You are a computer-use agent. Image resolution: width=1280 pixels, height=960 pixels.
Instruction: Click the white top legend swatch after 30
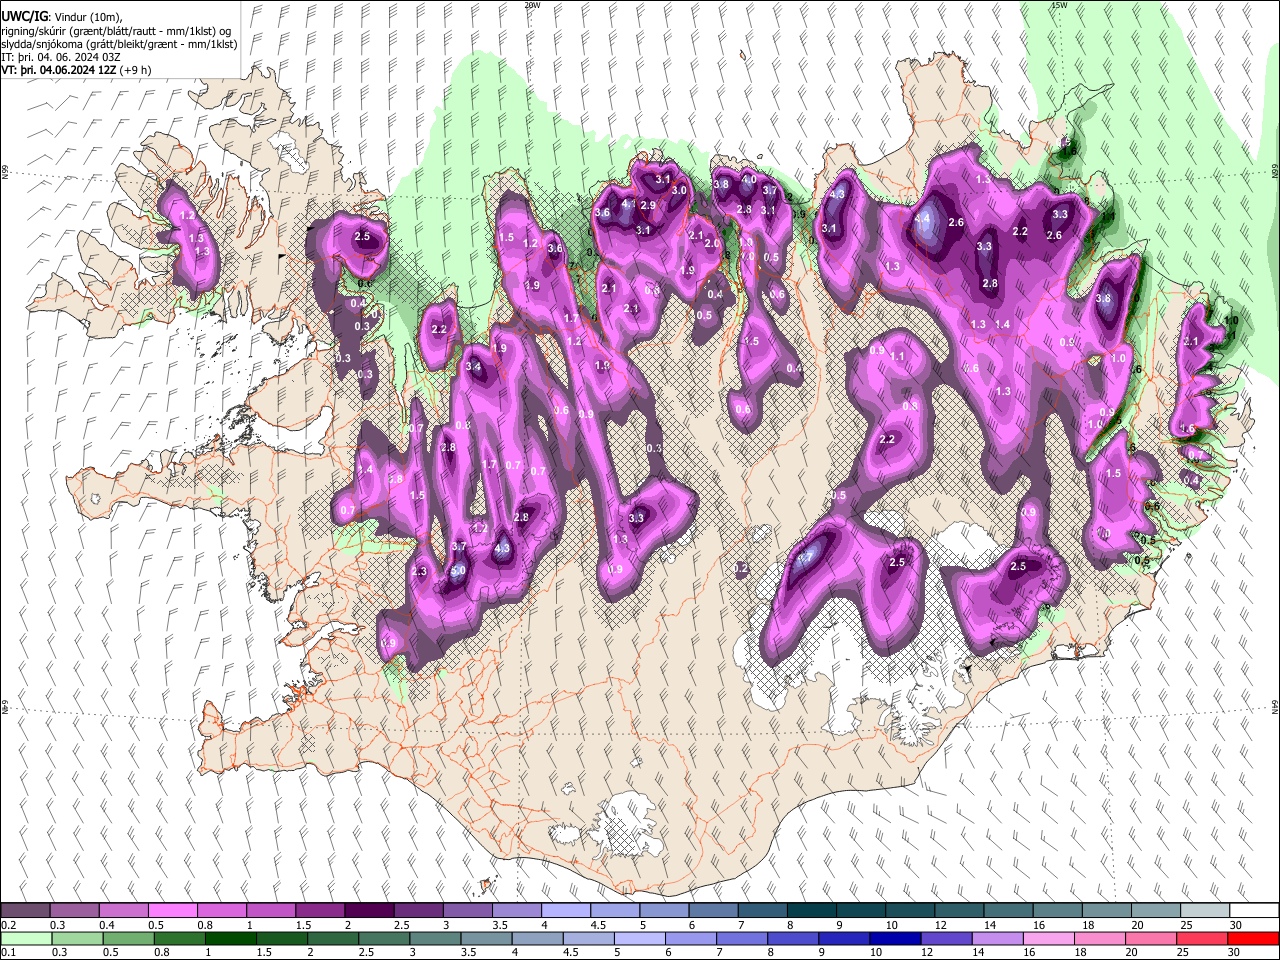1253,911
